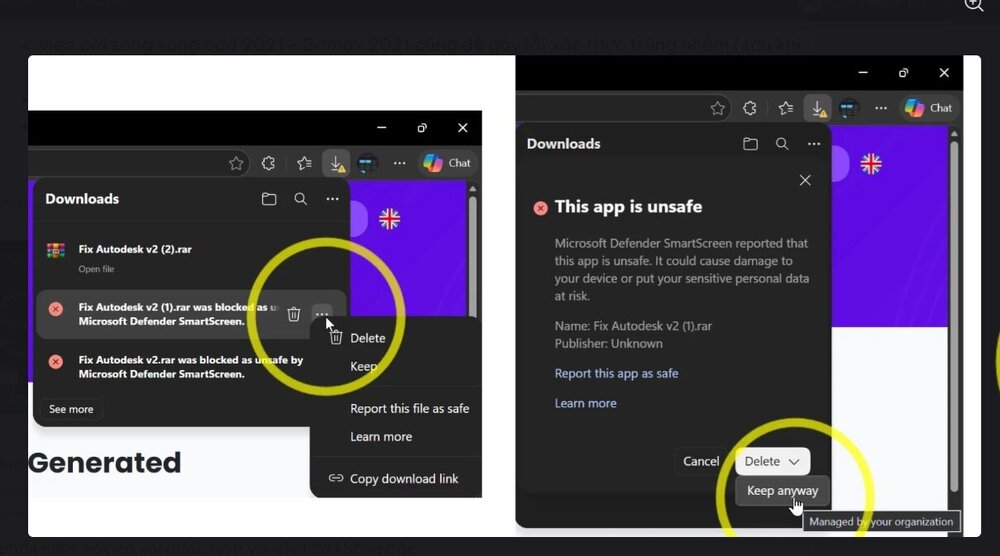Screen dimensions: 1000x556
Task: Open Copilot Chat button in left browser window
Action: 447,163
